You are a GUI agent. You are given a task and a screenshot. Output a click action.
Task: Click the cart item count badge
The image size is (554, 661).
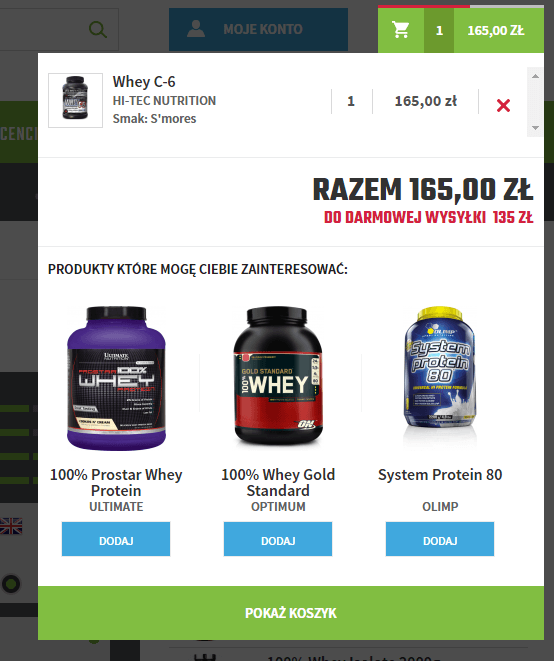click(x=439, y=30)
